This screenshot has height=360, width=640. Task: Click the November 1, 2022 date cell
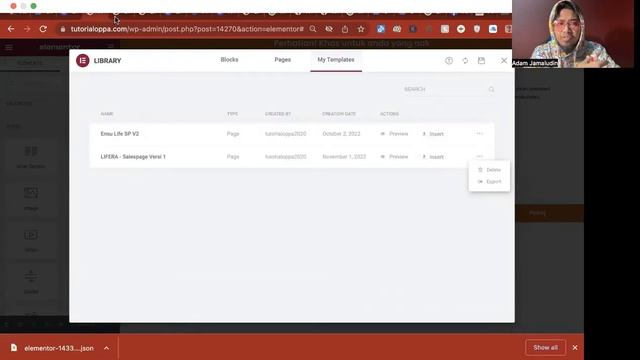pos(344,157)
